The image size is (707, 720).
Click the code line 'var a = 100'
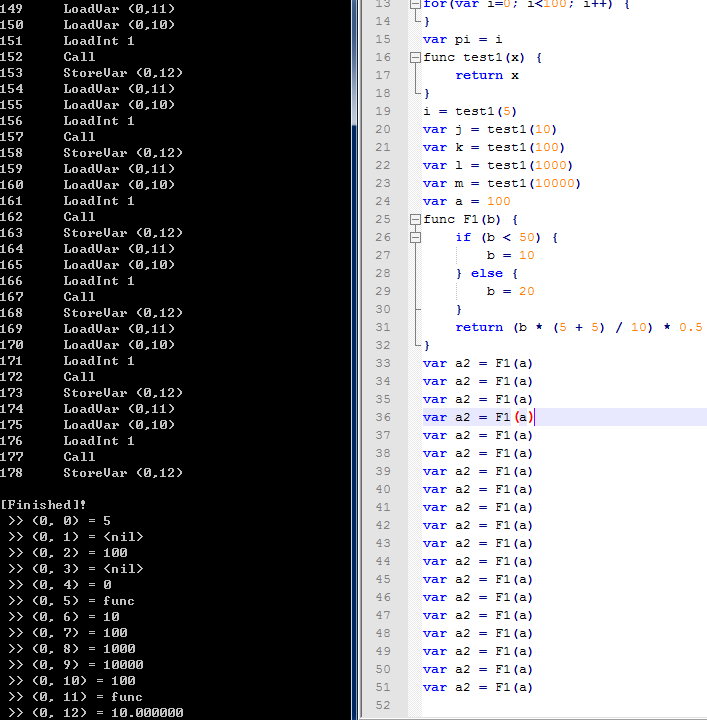pyautogui.click(x=466, y=201)
